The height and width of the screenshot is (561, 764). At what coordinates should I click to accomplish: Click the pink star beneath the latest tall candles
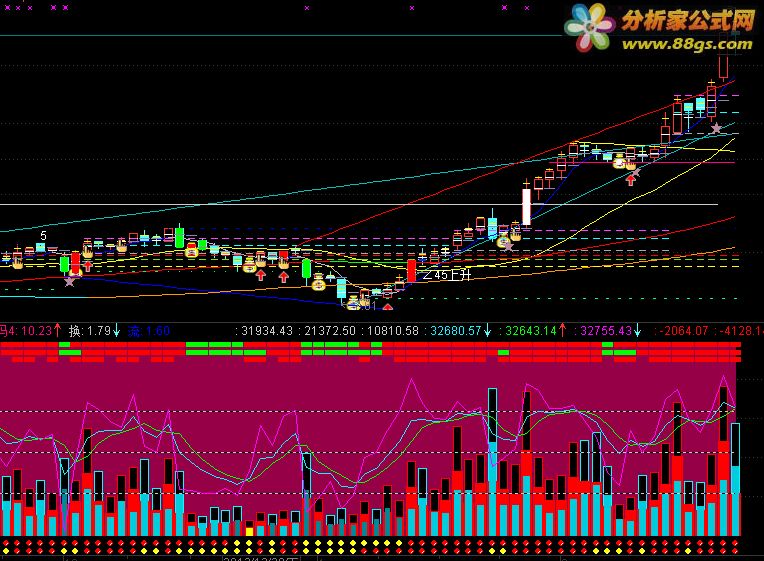point(716,128)
